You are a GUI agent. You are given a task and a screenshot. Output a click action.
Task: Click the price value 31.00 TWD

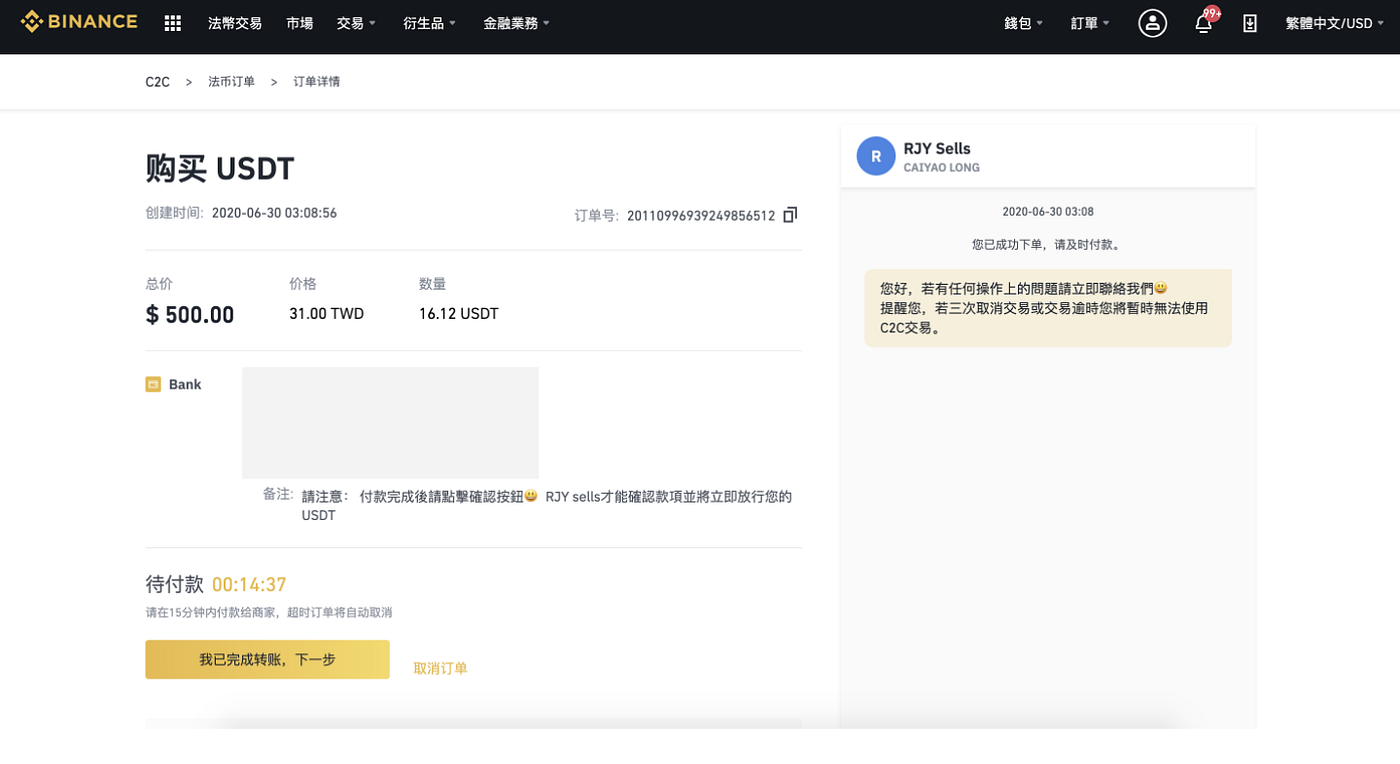(326, 314)
